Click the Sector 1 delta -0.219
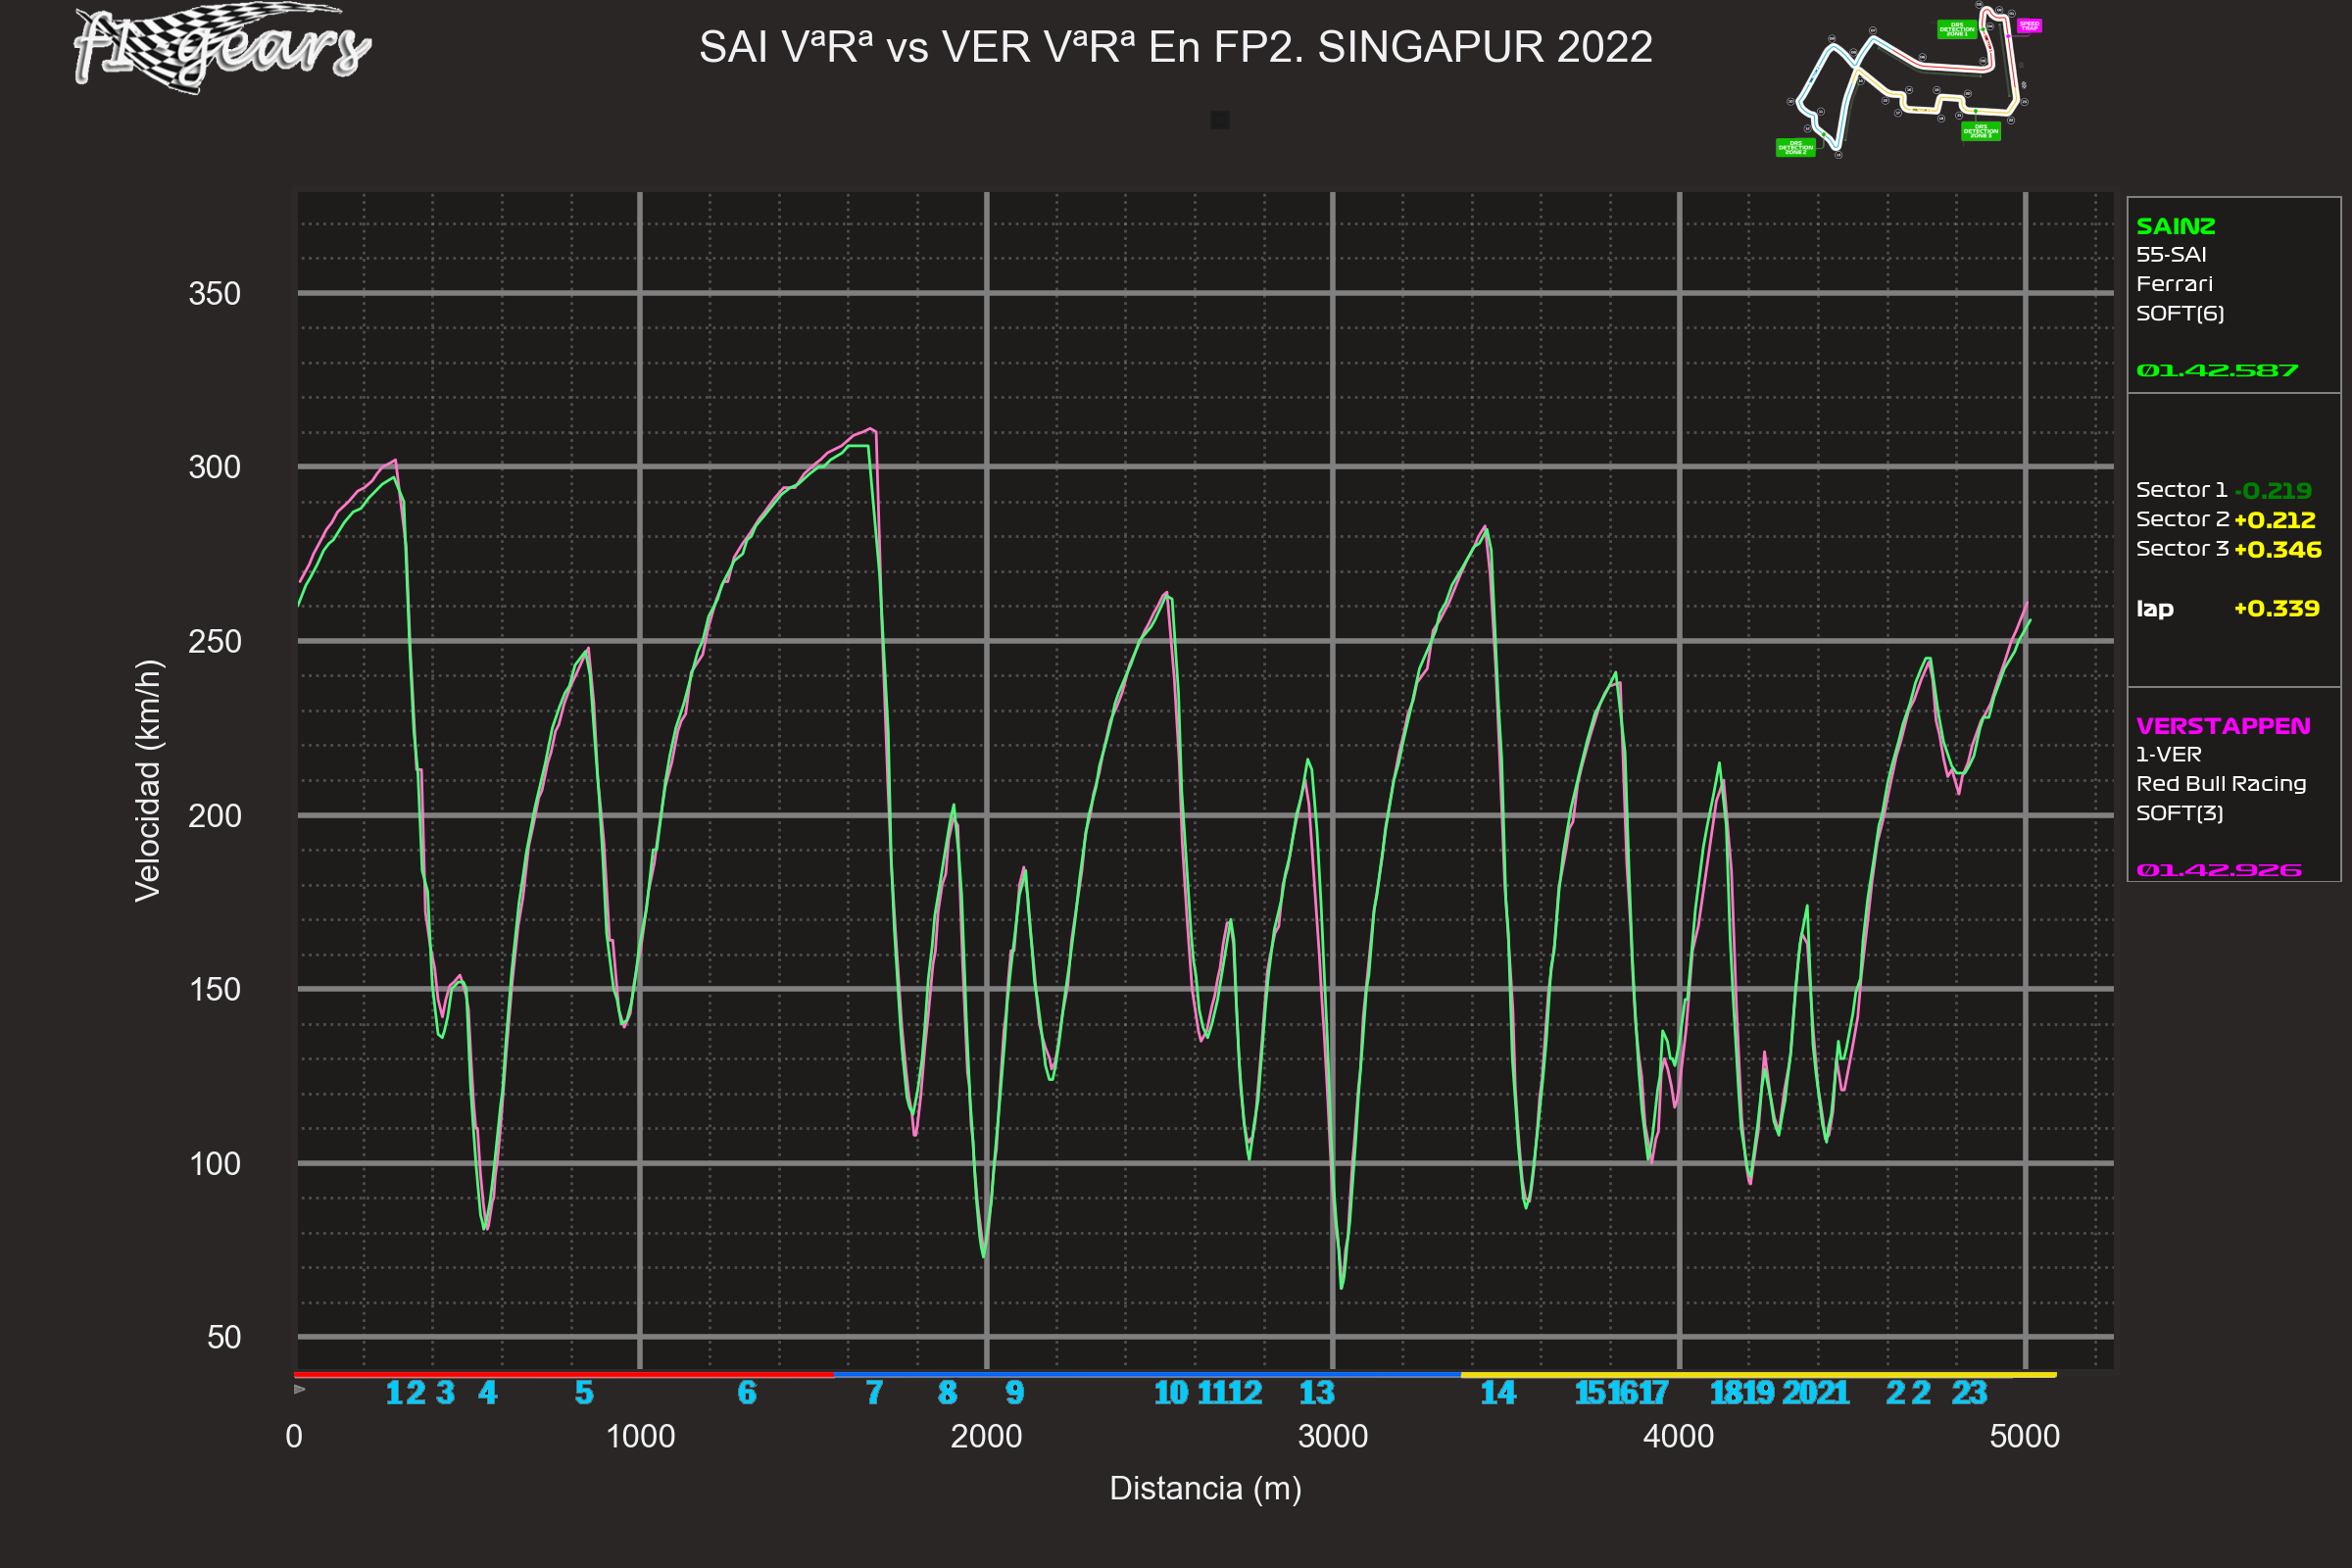2352x1568 pixels. point(2272,491)
